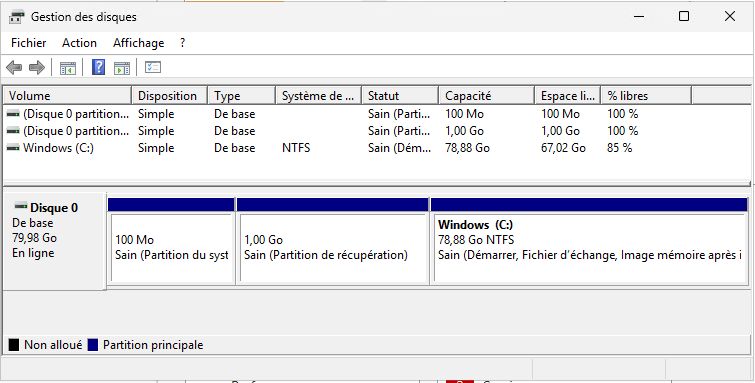Click the disk icon beside Disque 0
This screenshot has height=383, width=755.
[21, 207]
